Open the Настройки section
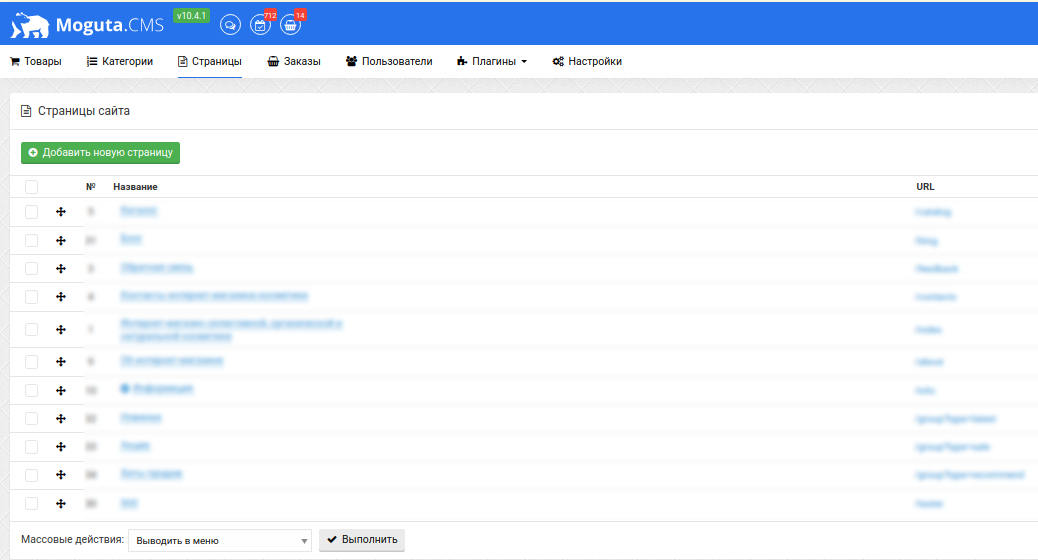 587,62
